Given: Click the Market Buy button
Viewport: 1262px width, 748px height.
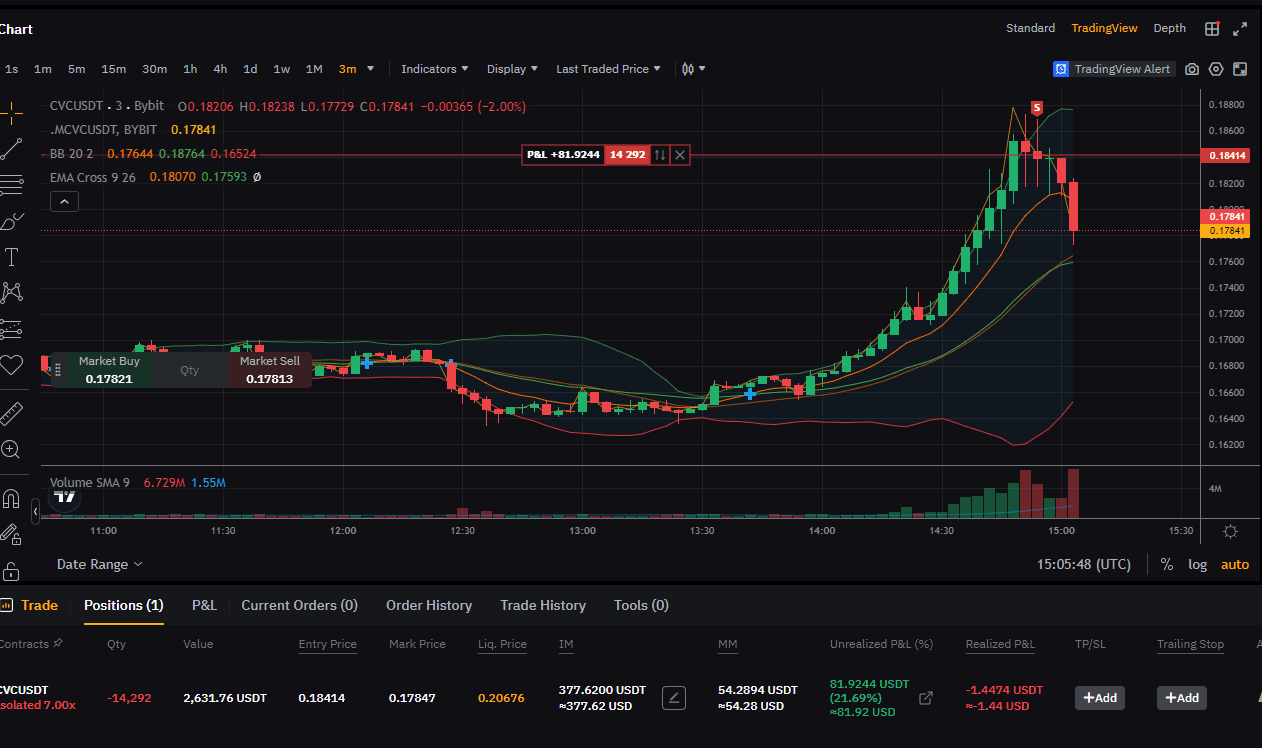Looking at the screenshot, I should 109,370.
